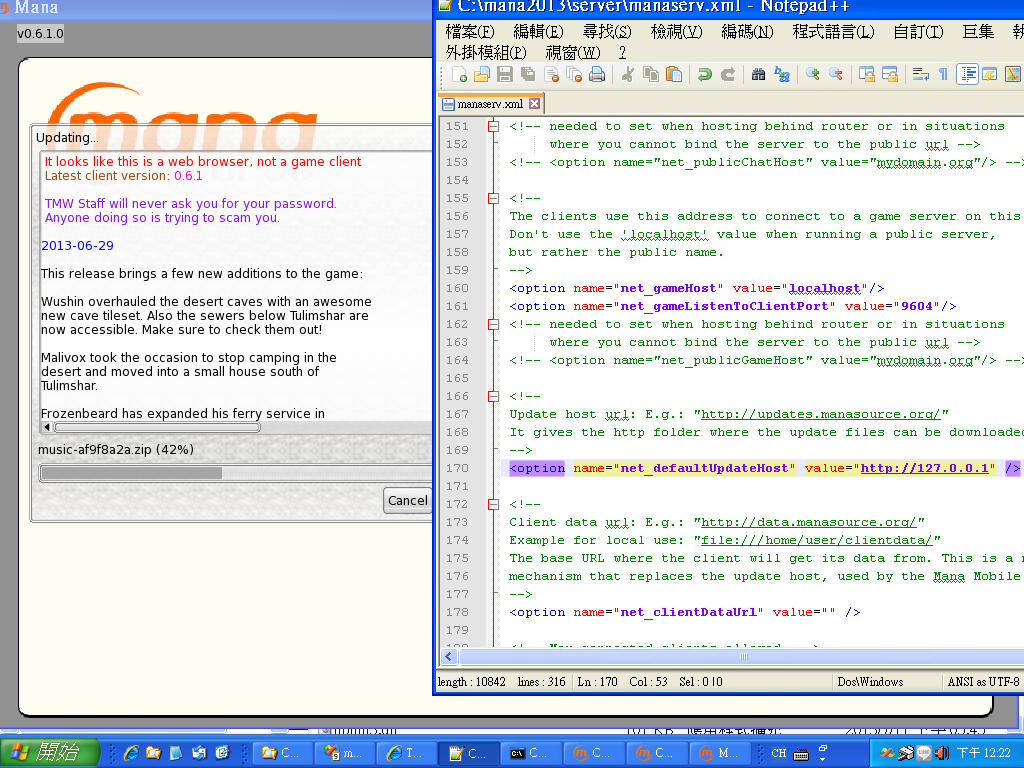The height and width of the screenshot is (768, 1024).
Task: Click the music-af9f8a2a.zip download progress bar
Action: (235, 473)
